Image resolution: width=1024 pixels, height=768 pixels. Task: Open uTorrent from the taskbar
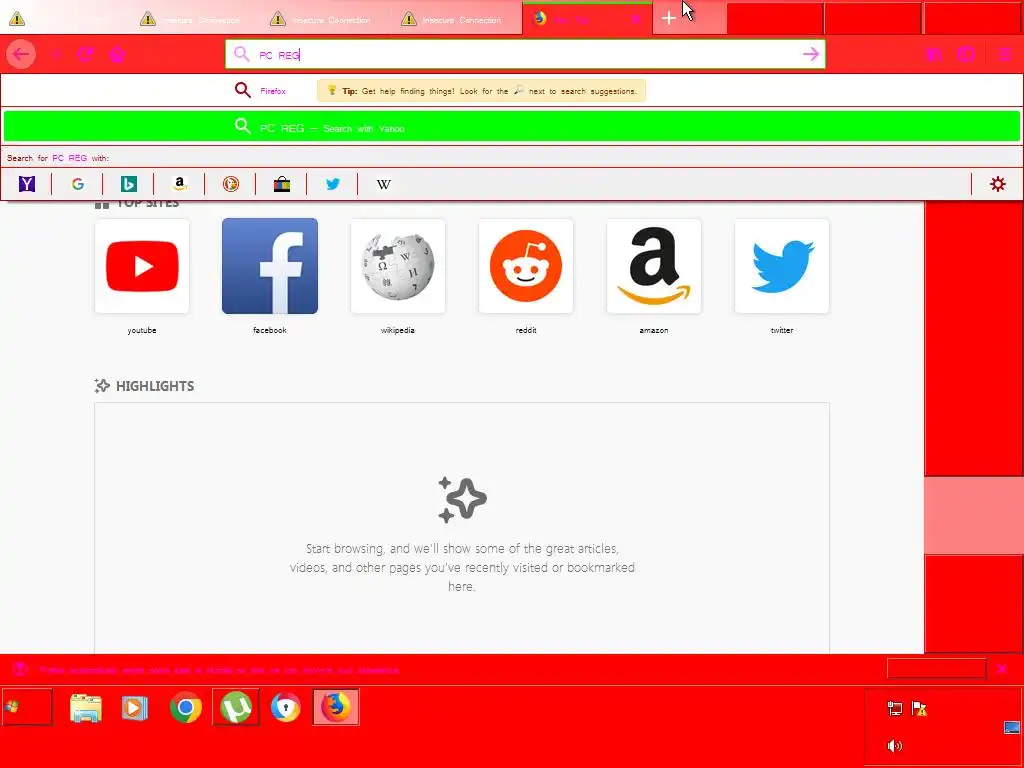tap(236, 707)
